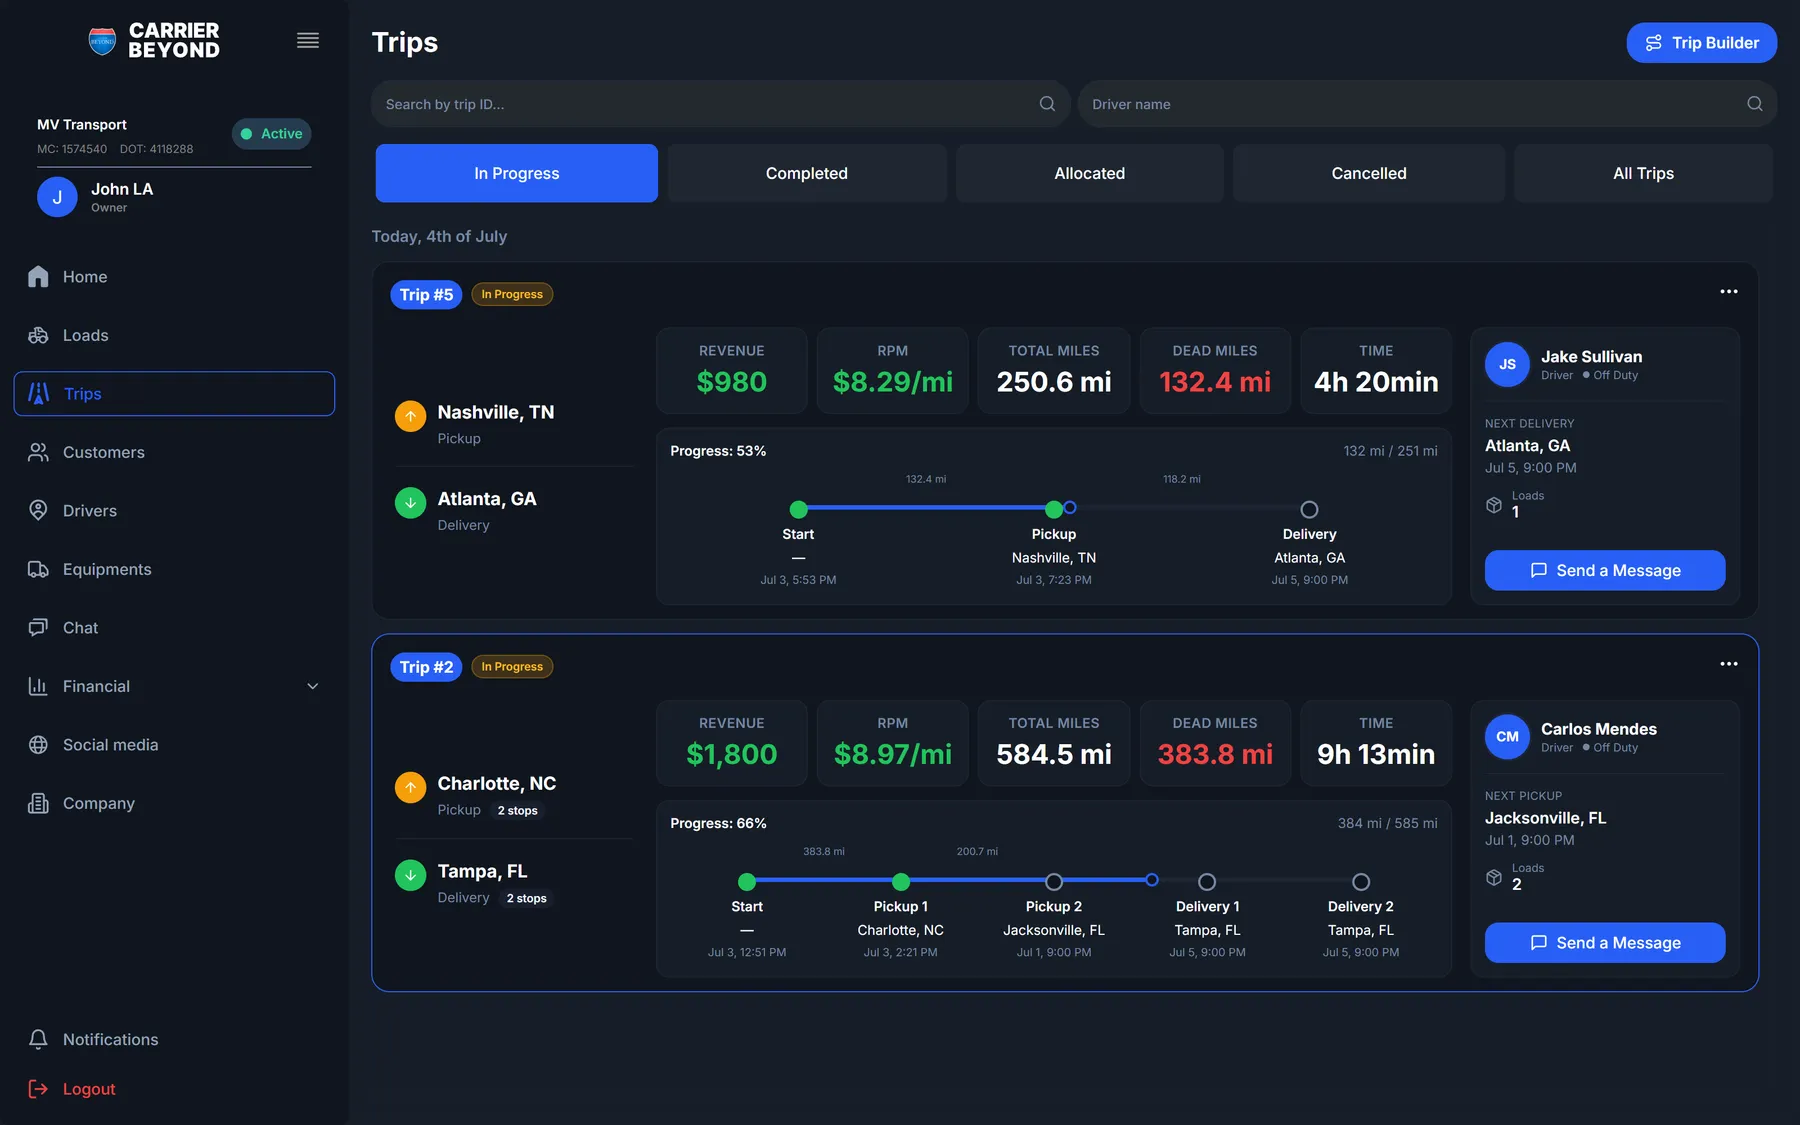Collapse sidebar with hamburger menu icon
The width and height of the screenshot is (1800, 1125).
point(308,40)
